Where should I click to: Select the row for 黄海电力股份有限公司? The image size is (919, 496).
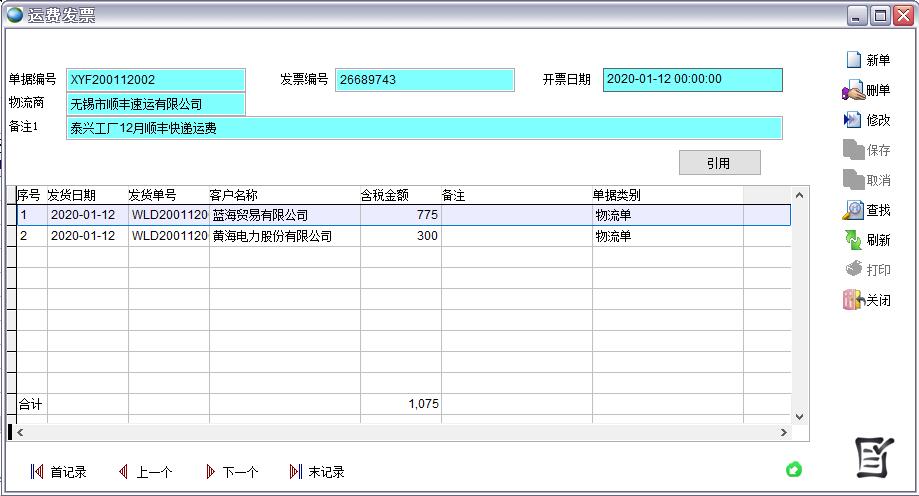(x=272, y=237)
